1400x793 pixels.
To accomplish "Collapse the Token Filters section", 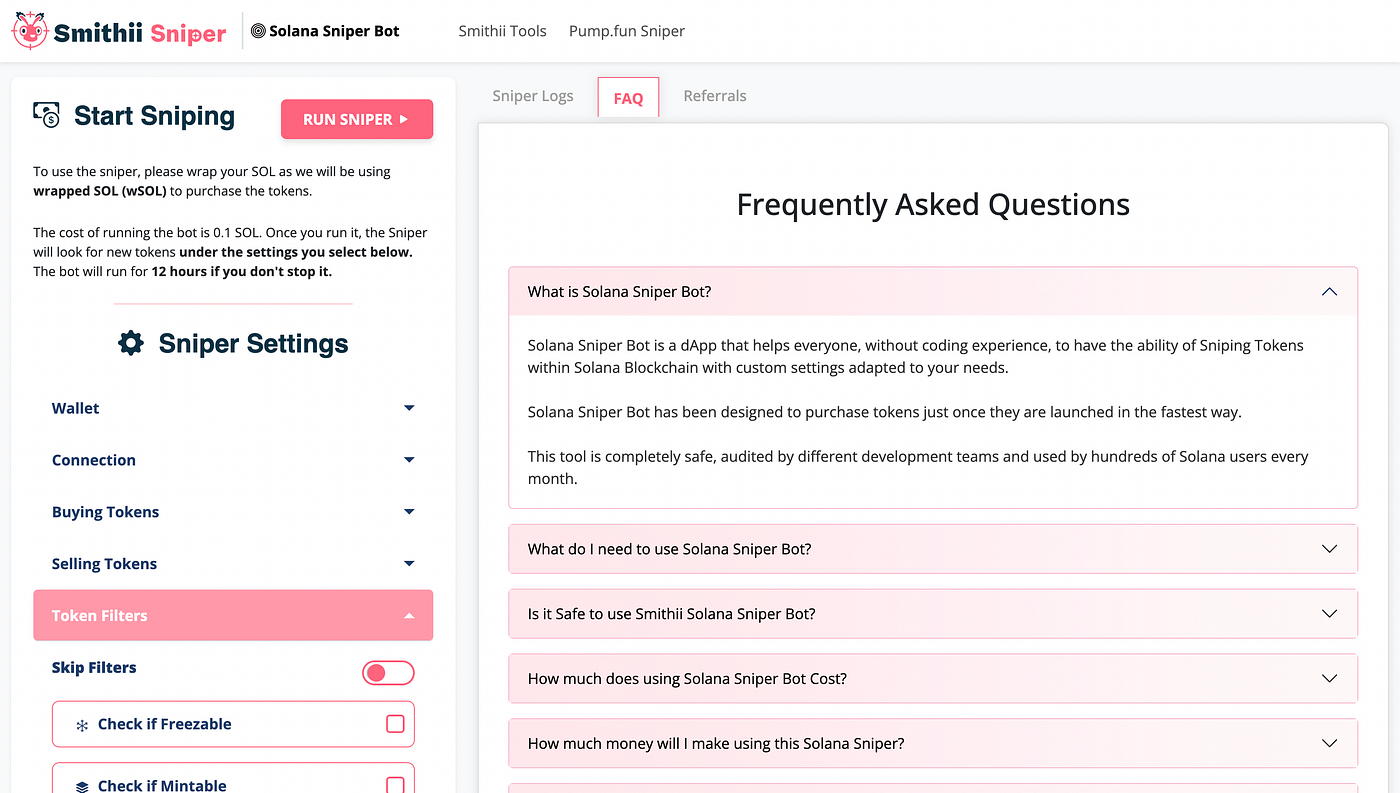I will (x=233, y=615).
